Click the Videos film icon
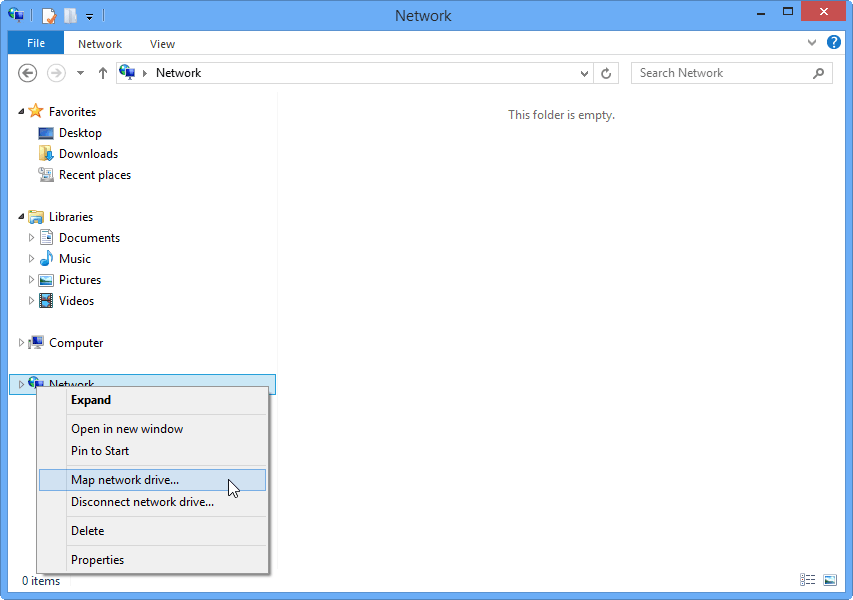This screenshot has width=853, height=600. tap(46, 301)
